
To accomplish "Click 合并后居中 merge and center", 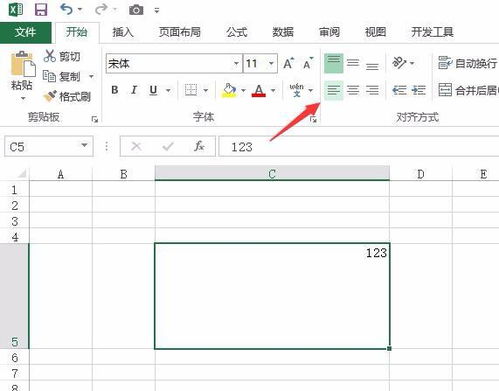I will coord(468,90).
